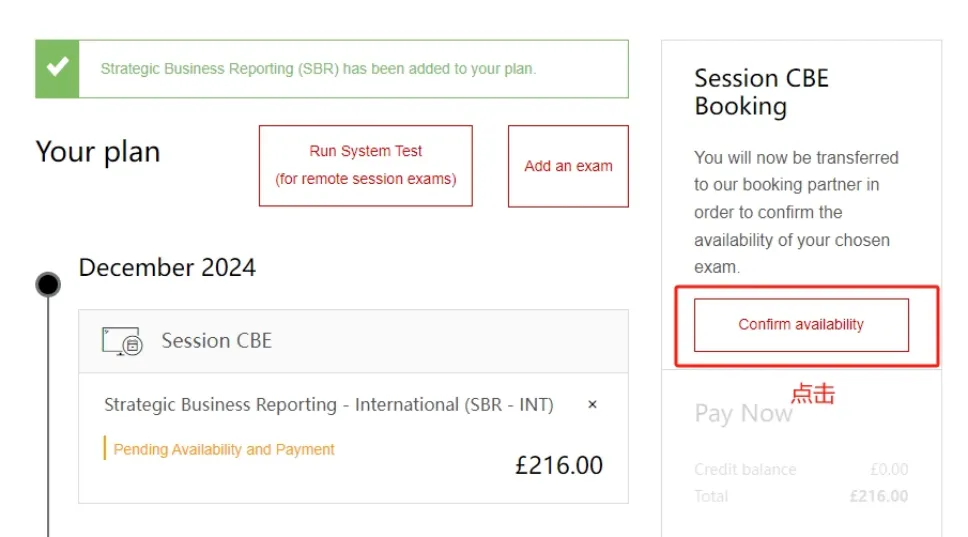Click the Total £216.00 amount

[x=878, y=496]
